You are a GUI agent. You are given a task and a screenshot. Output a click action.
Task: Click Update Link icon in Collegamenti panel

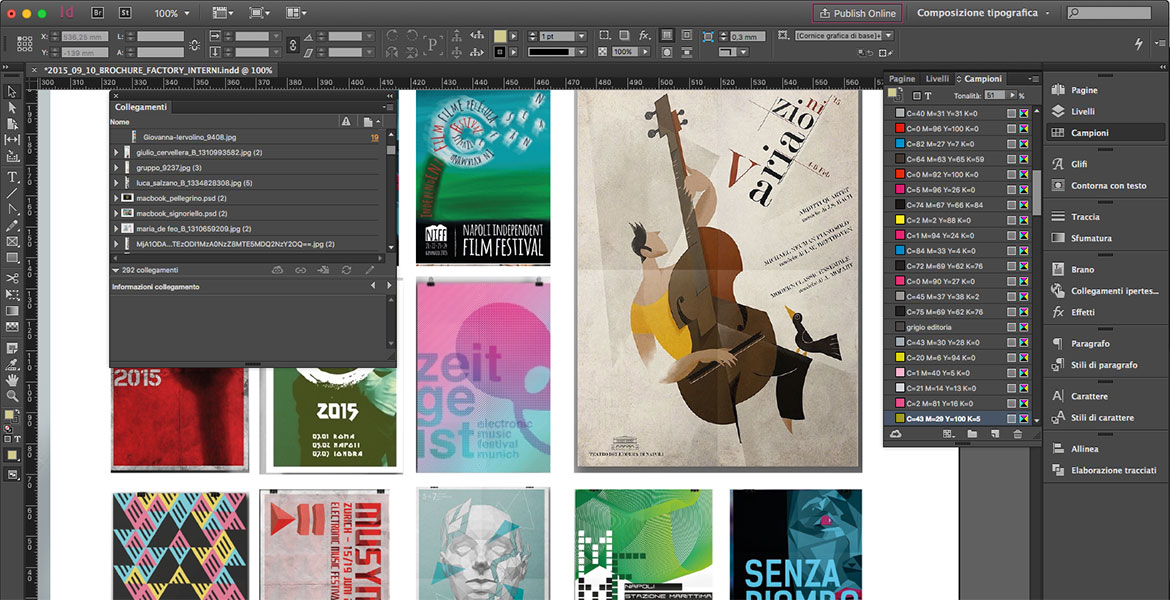tap(346, 270)
